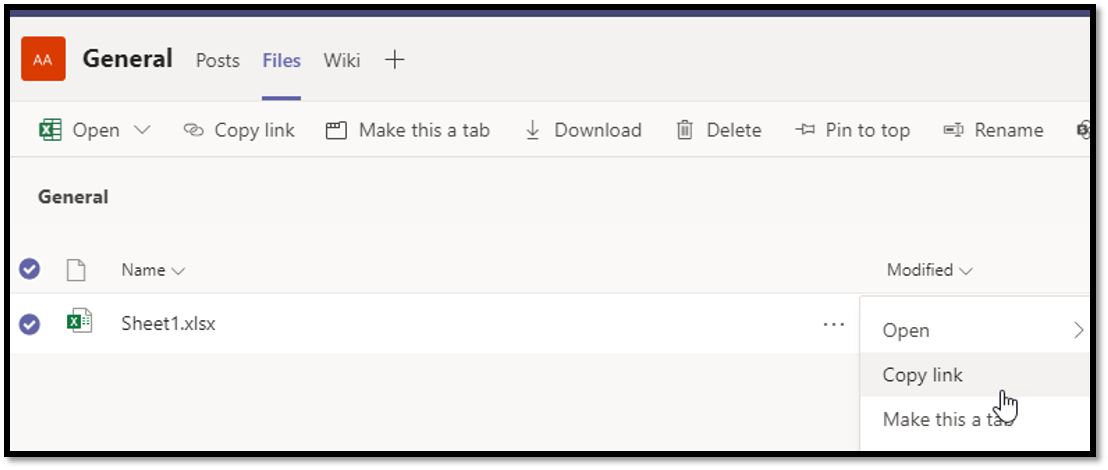Toggle the select all files checkmark

(x=30, y=268)
